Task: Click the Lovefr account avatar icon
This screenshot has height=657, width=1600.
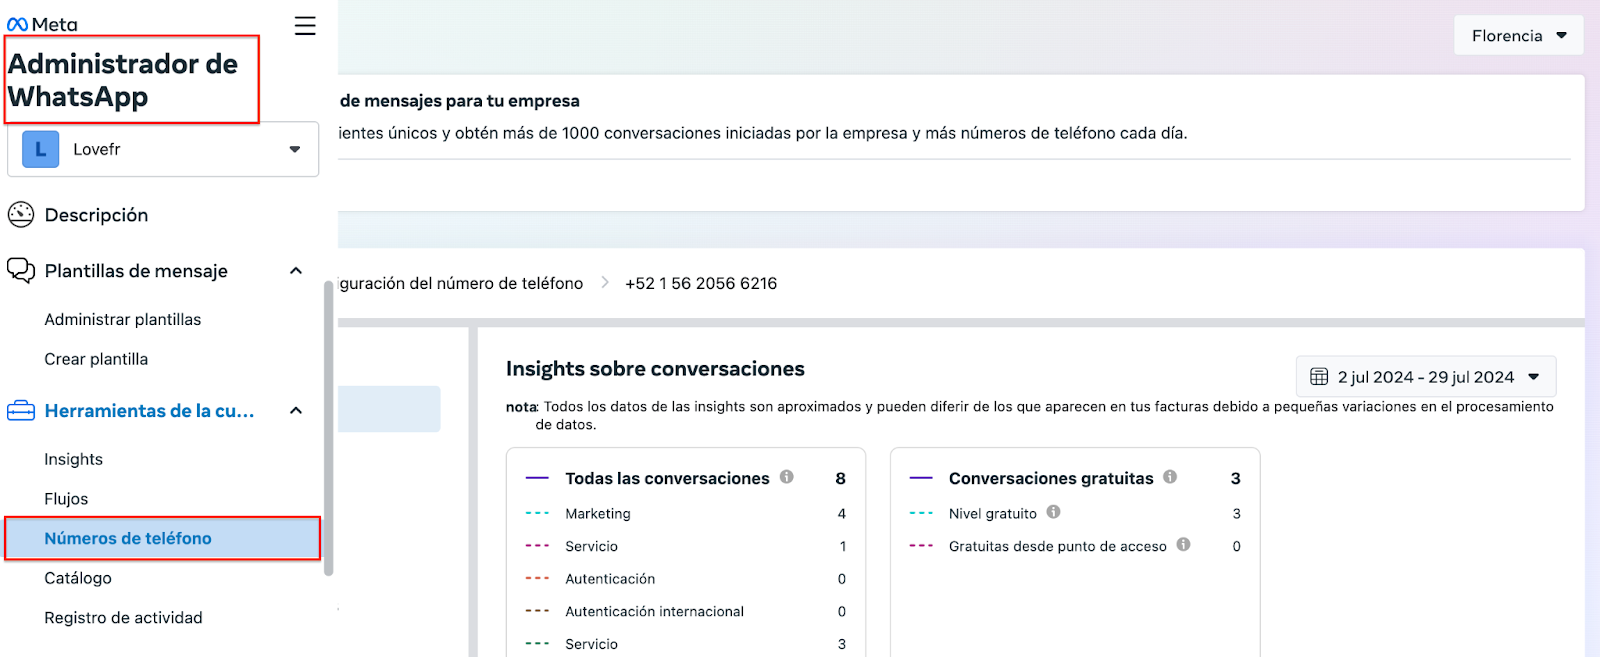Action: [x=41, y=149]
